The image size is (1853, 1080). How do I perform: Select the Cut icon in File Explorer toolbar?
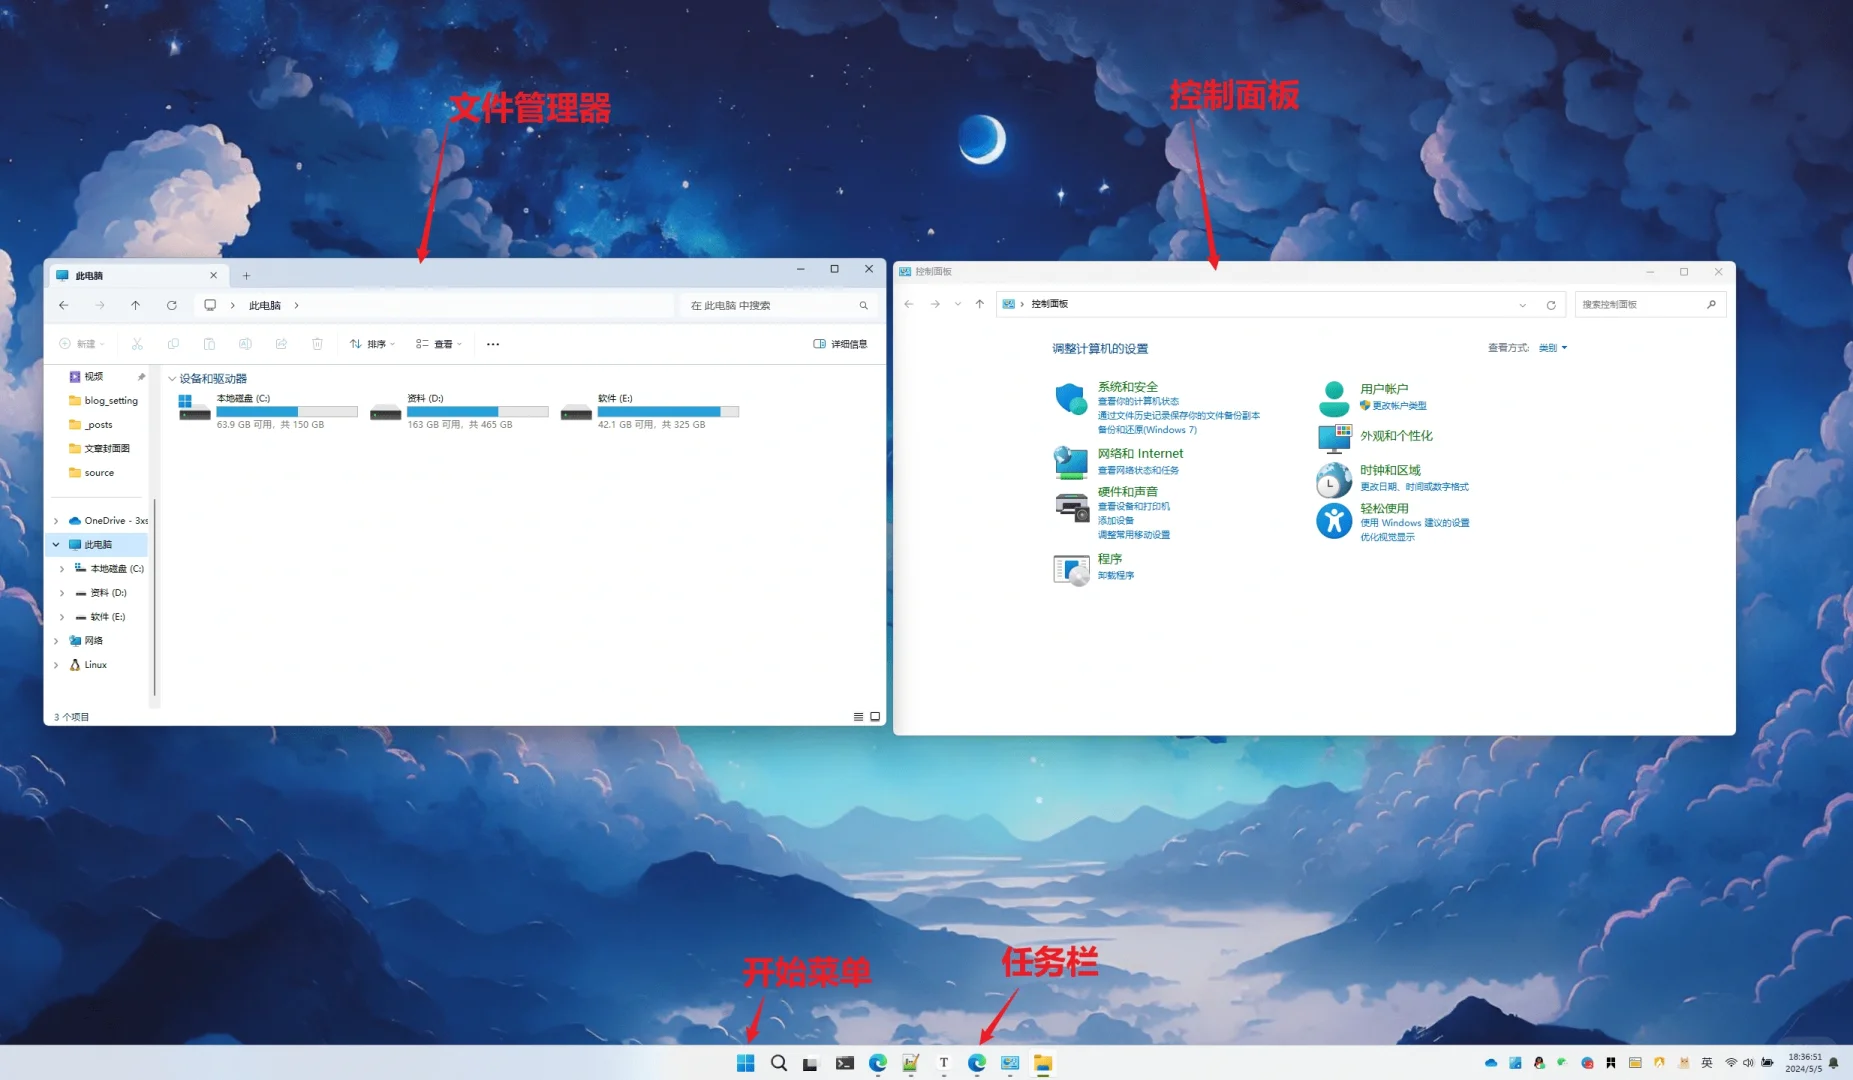[138, 344]
